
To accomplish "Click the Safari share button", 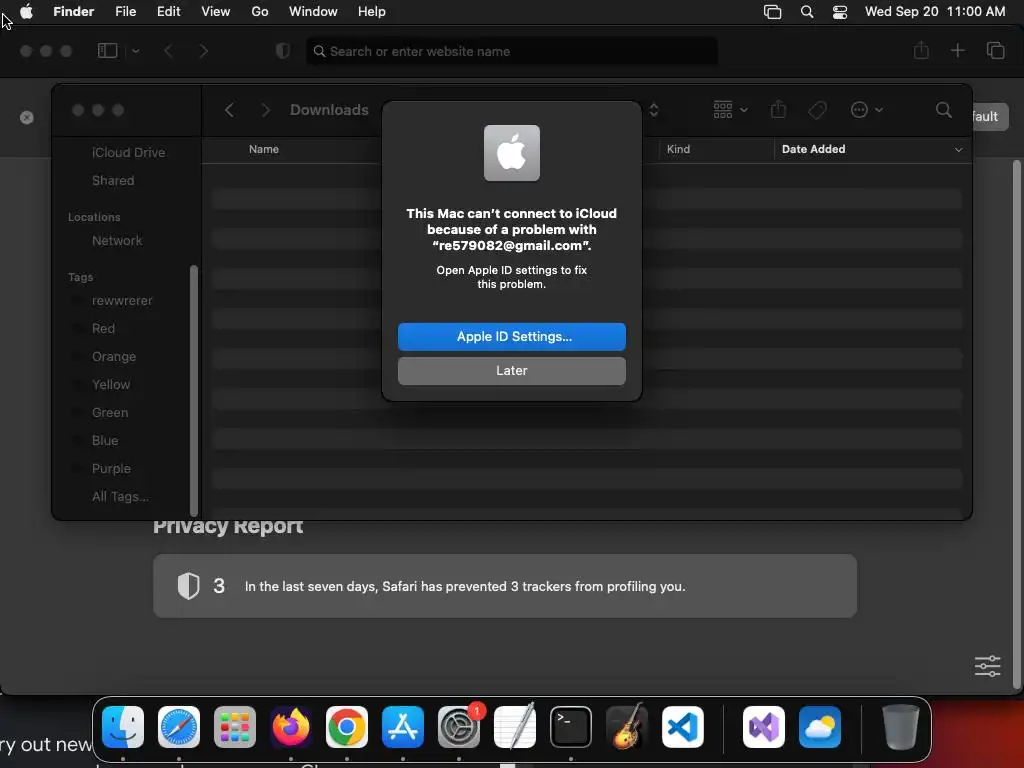I will tap(921, 50).
